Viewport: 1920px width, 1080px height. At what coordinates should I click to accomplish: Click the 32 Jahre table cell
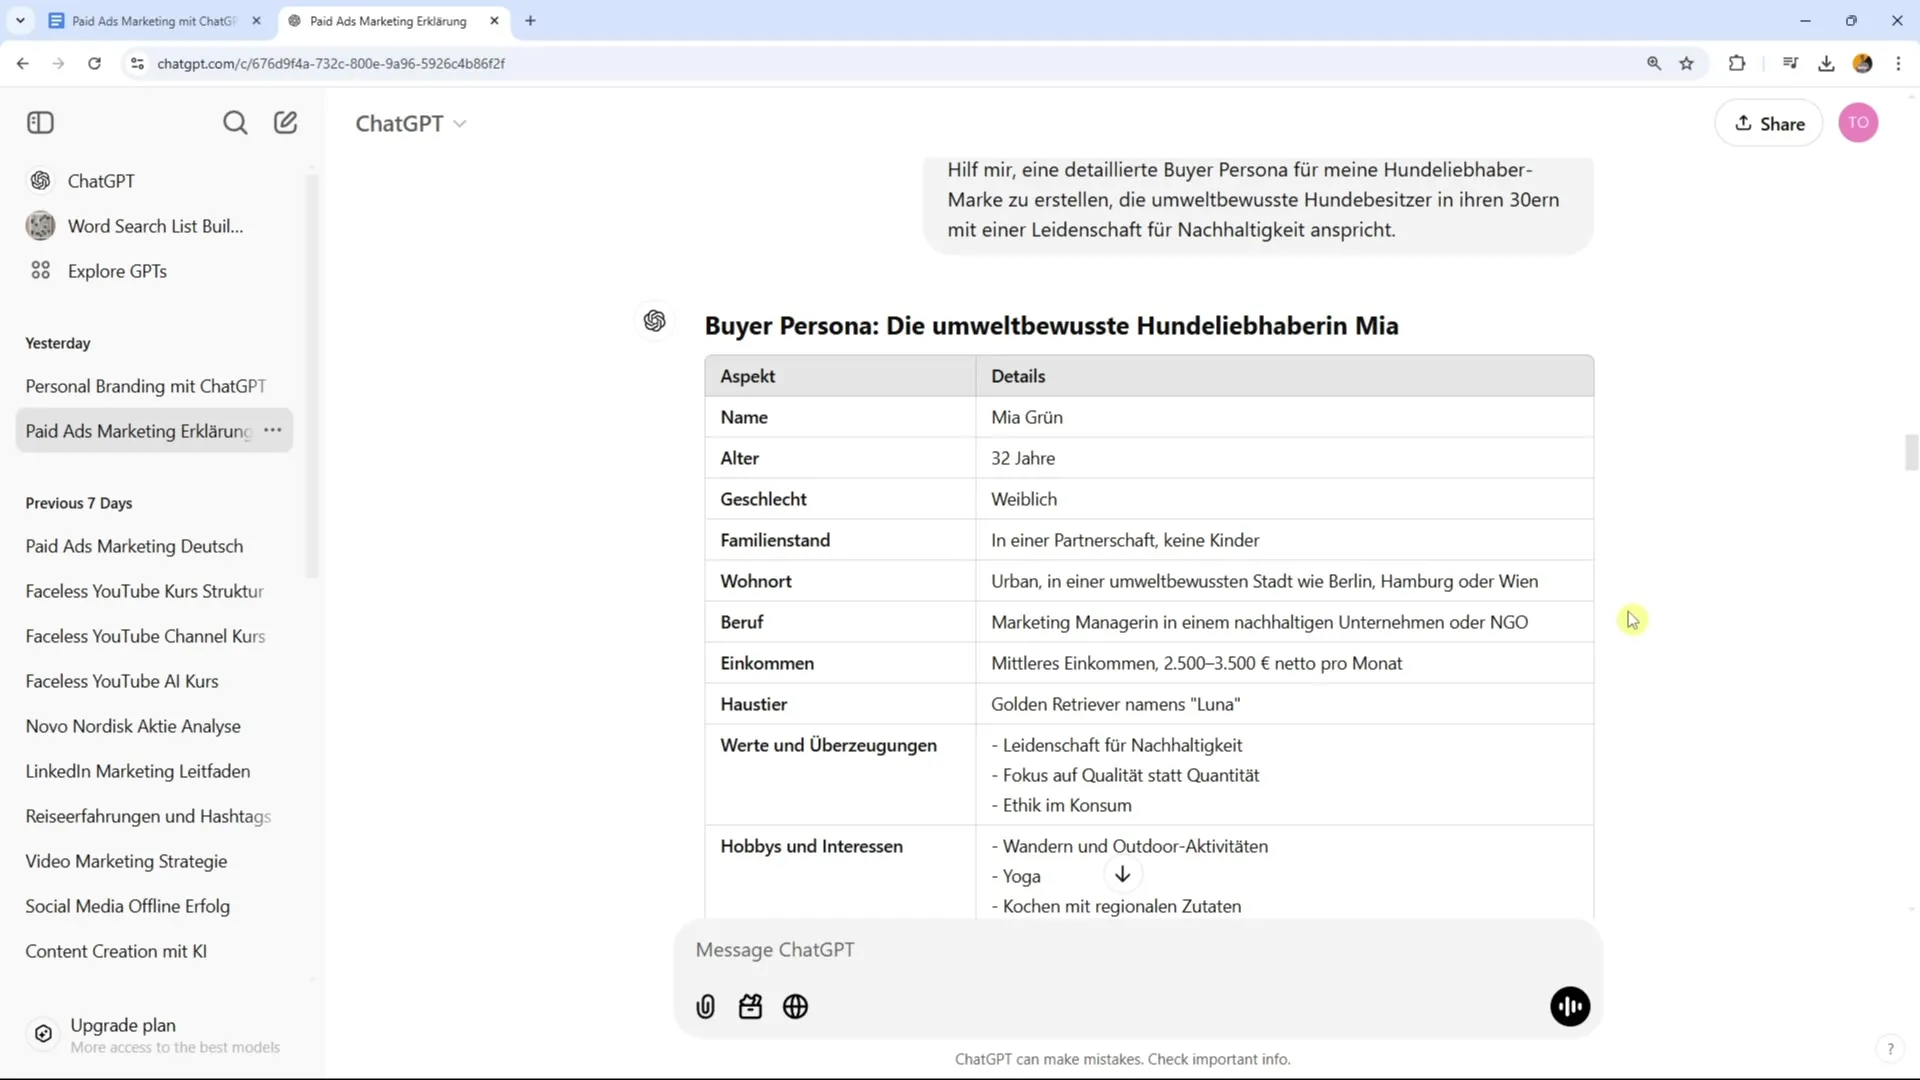click(1284, 458)
